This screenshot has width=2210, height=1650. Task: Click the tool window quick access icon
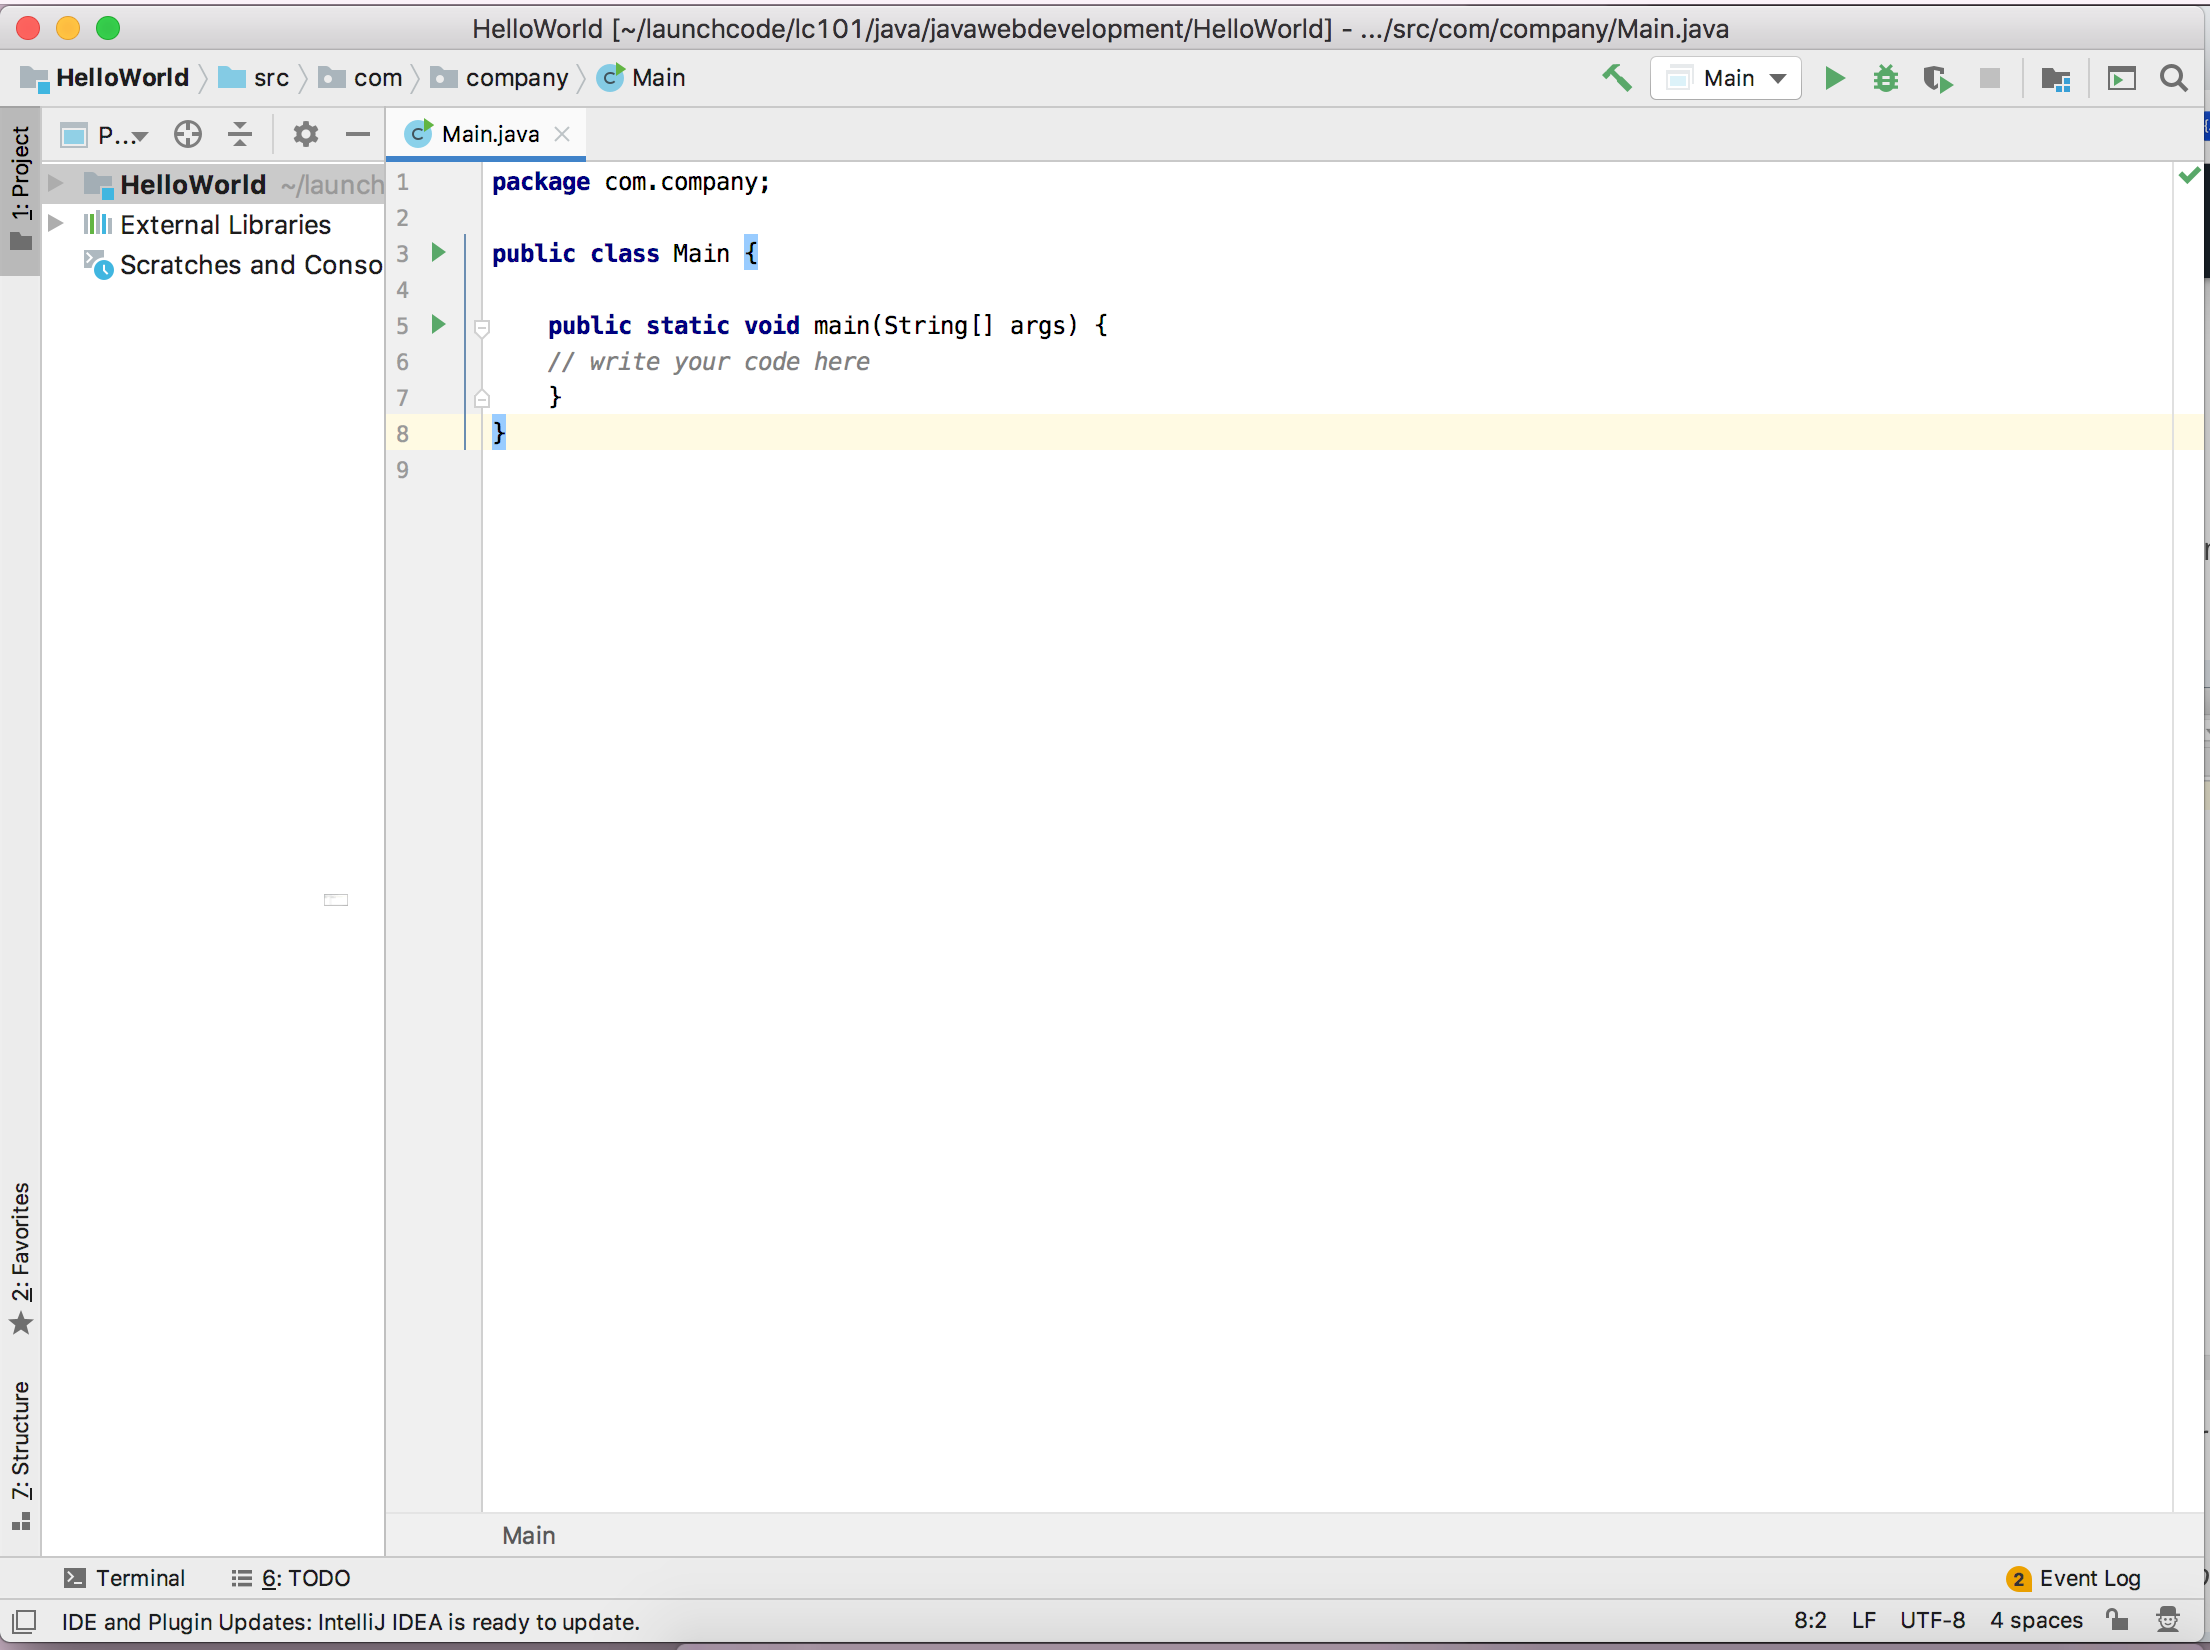(24, 1621)
